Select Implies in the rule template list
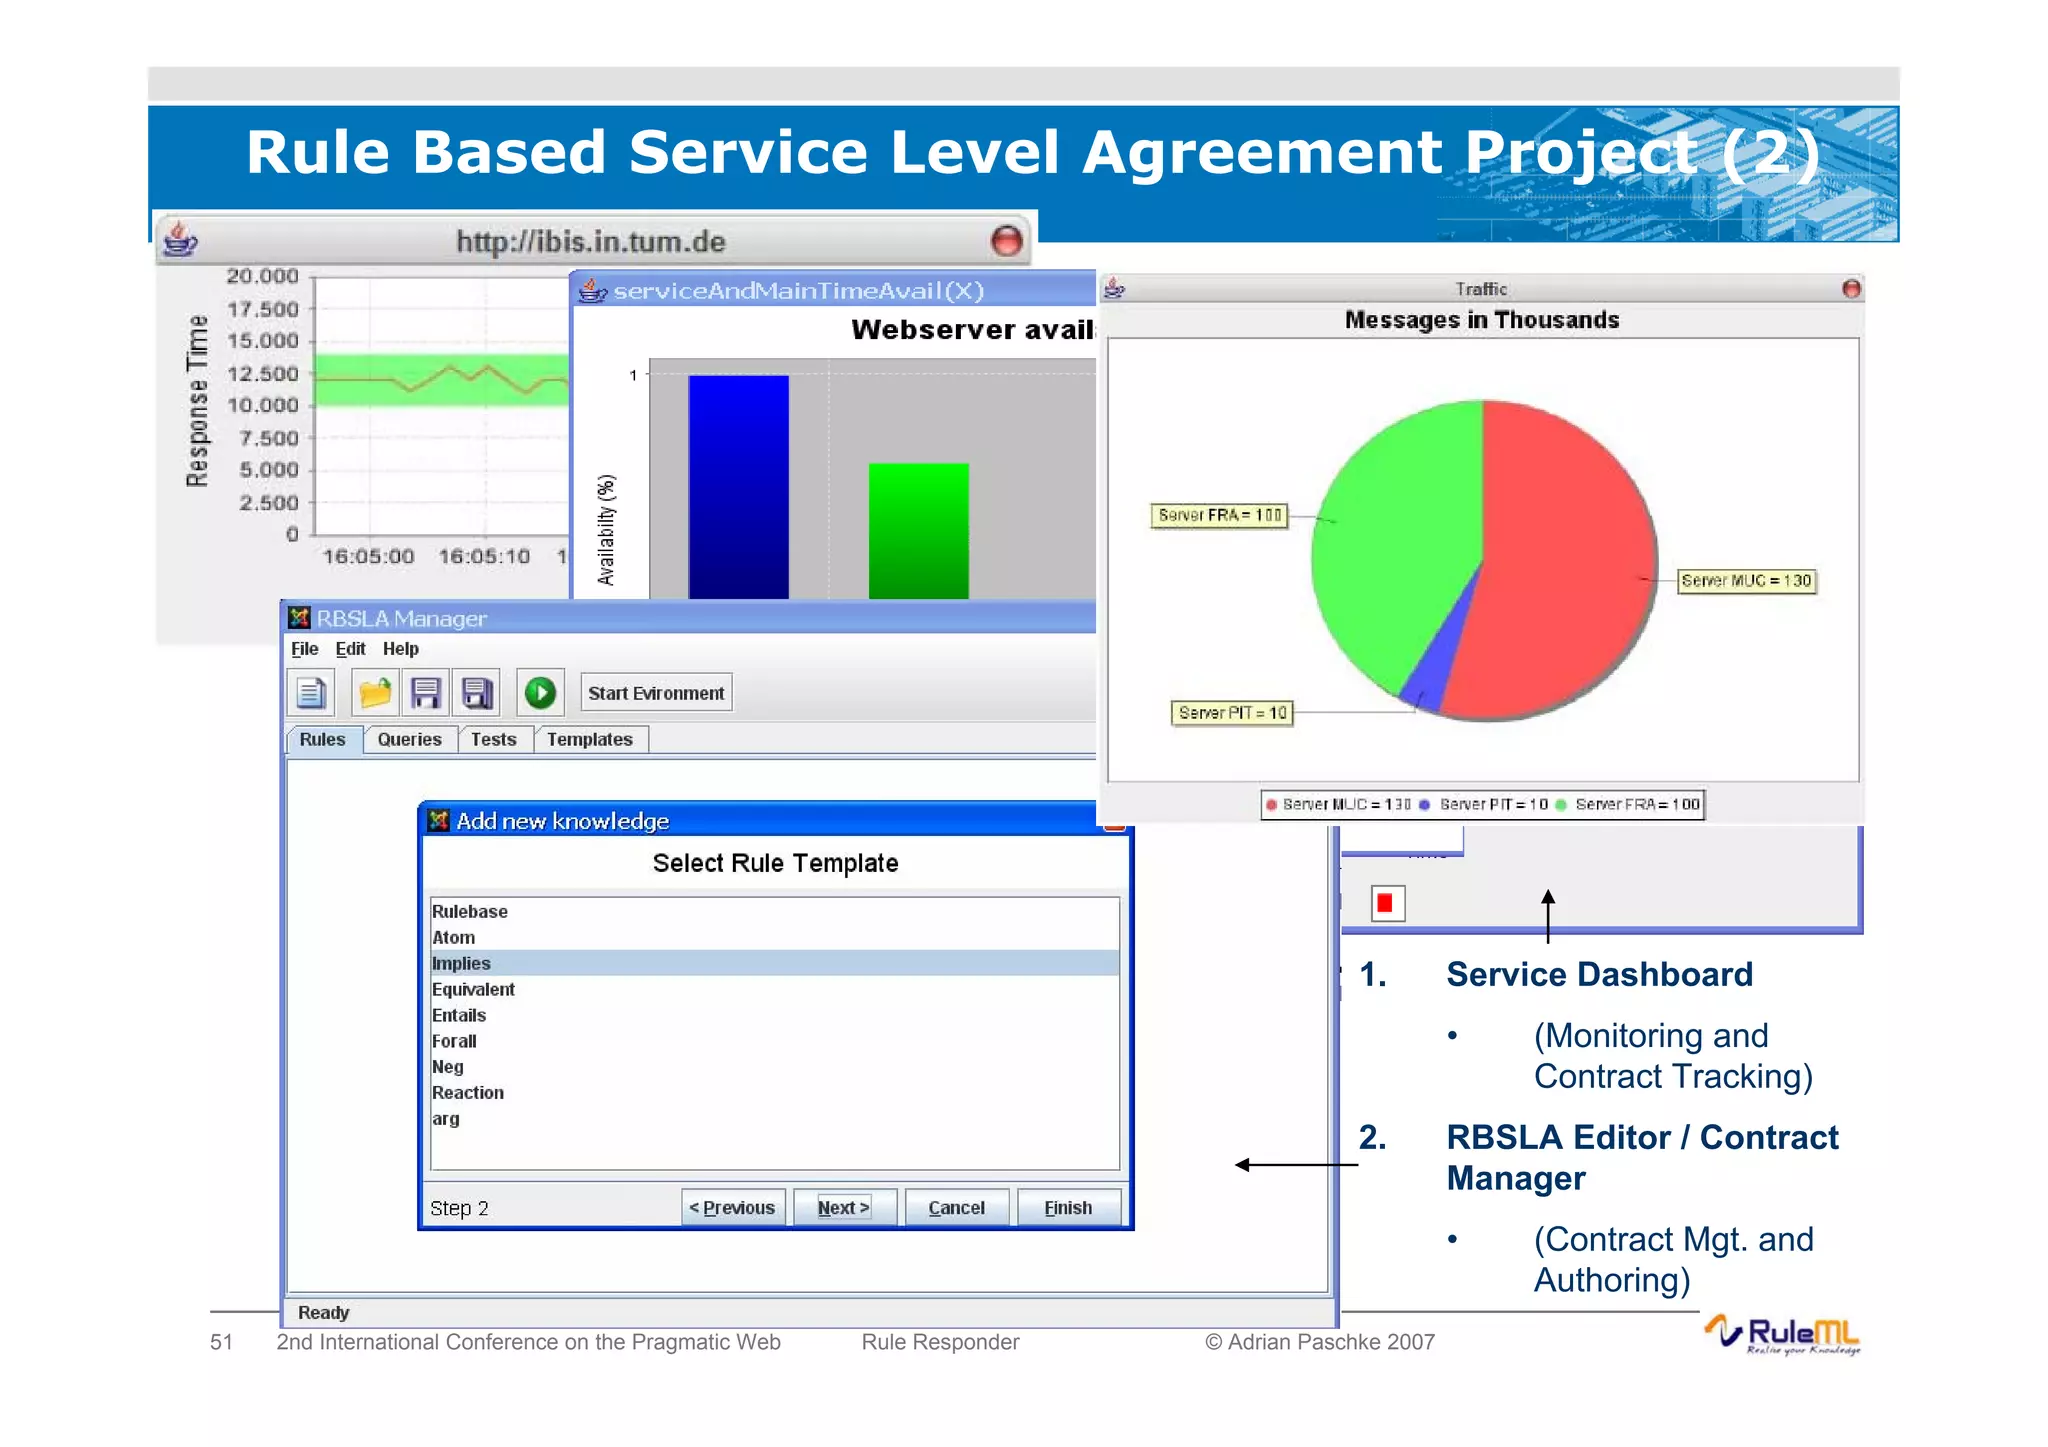2048x1447 pixels. (462, 963)
